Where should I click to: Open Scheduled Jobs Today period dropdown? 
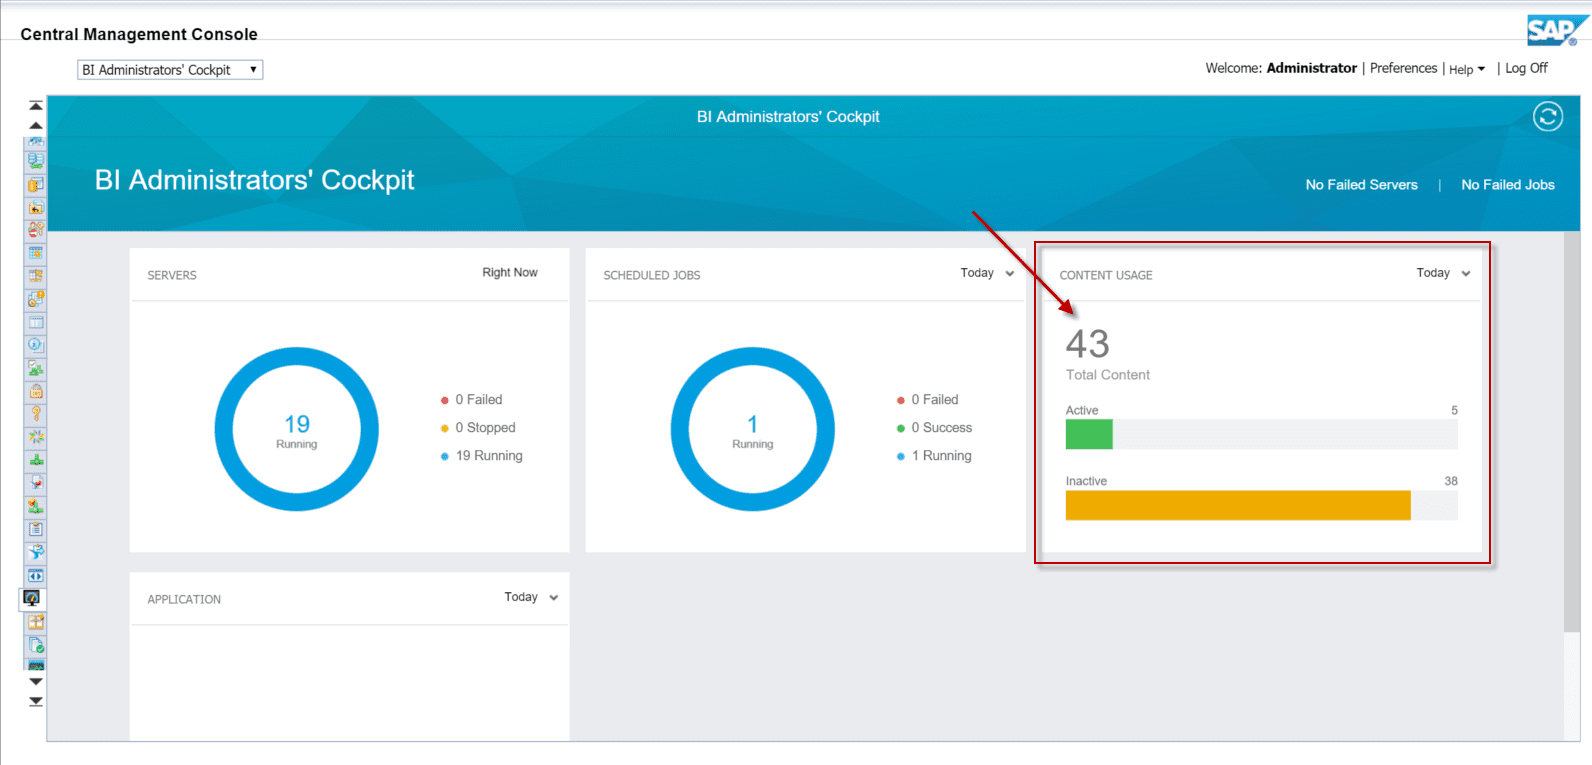(987, 273)
